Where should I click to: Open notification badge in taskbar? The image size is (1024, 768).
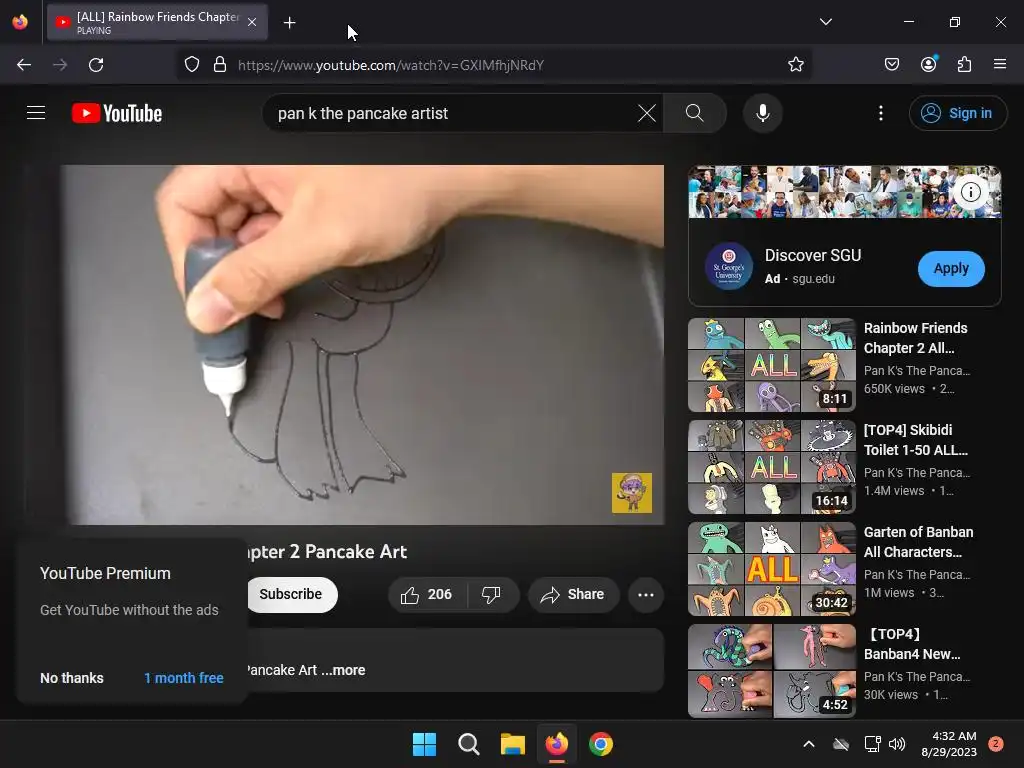[x=996, y=744]
